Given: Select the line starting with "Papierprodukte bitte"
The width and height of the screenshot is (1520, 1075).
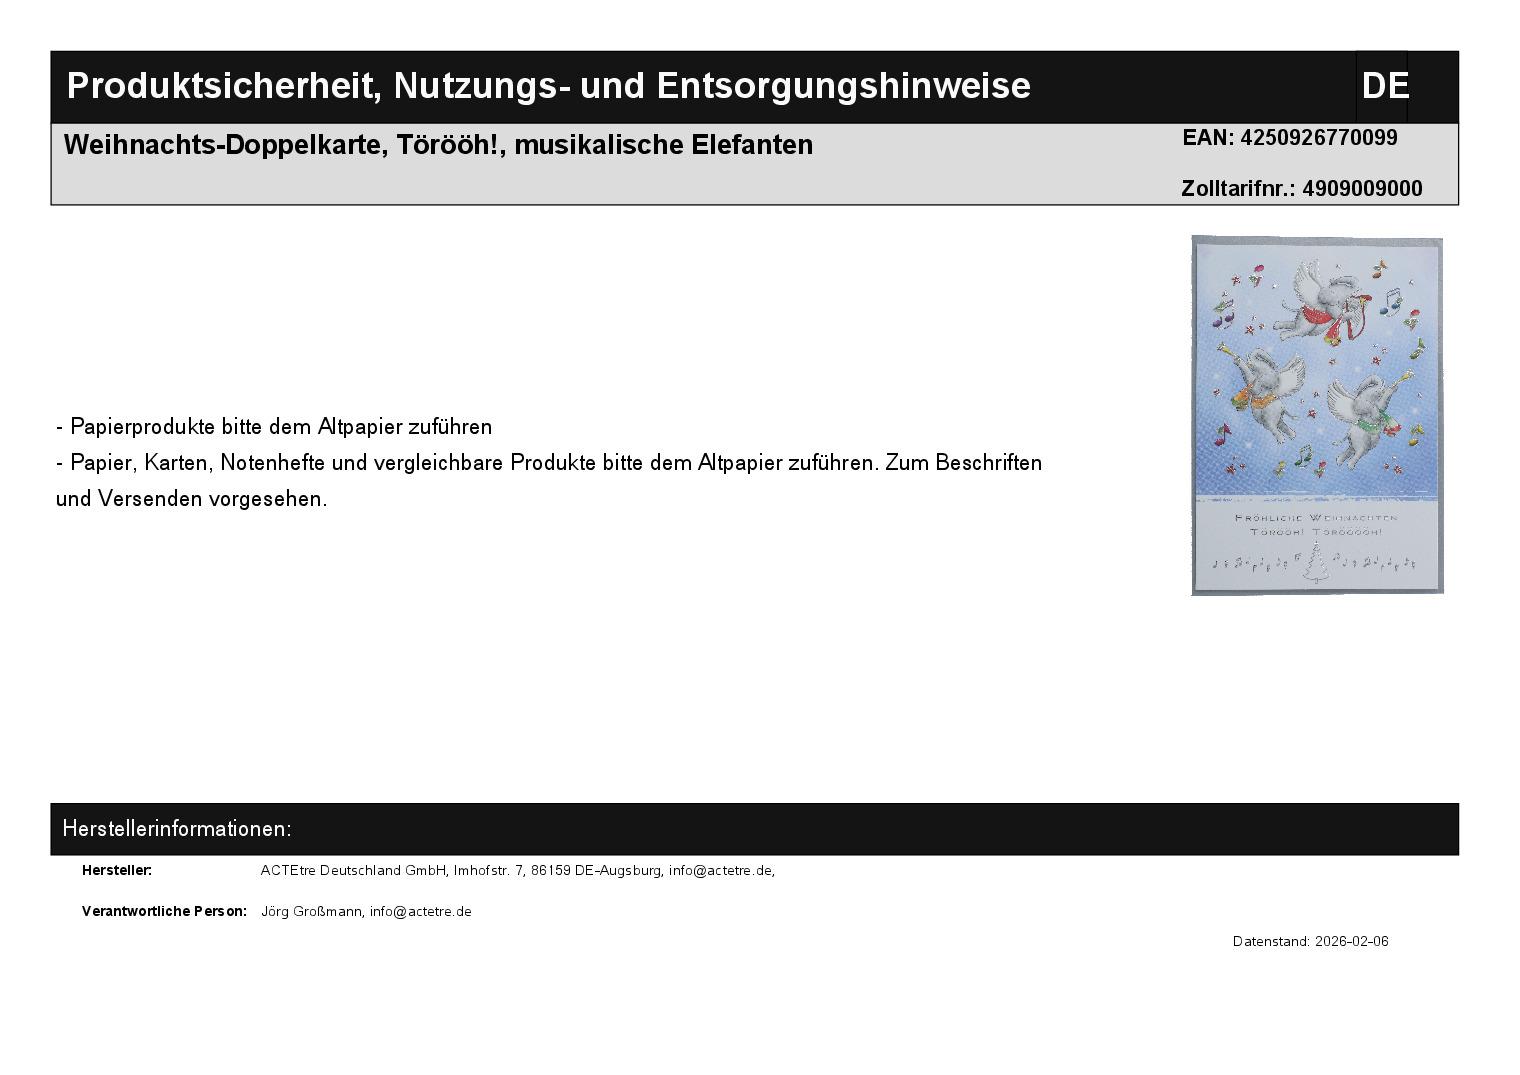Looking at the screenshot, I should tap(274, 427).
